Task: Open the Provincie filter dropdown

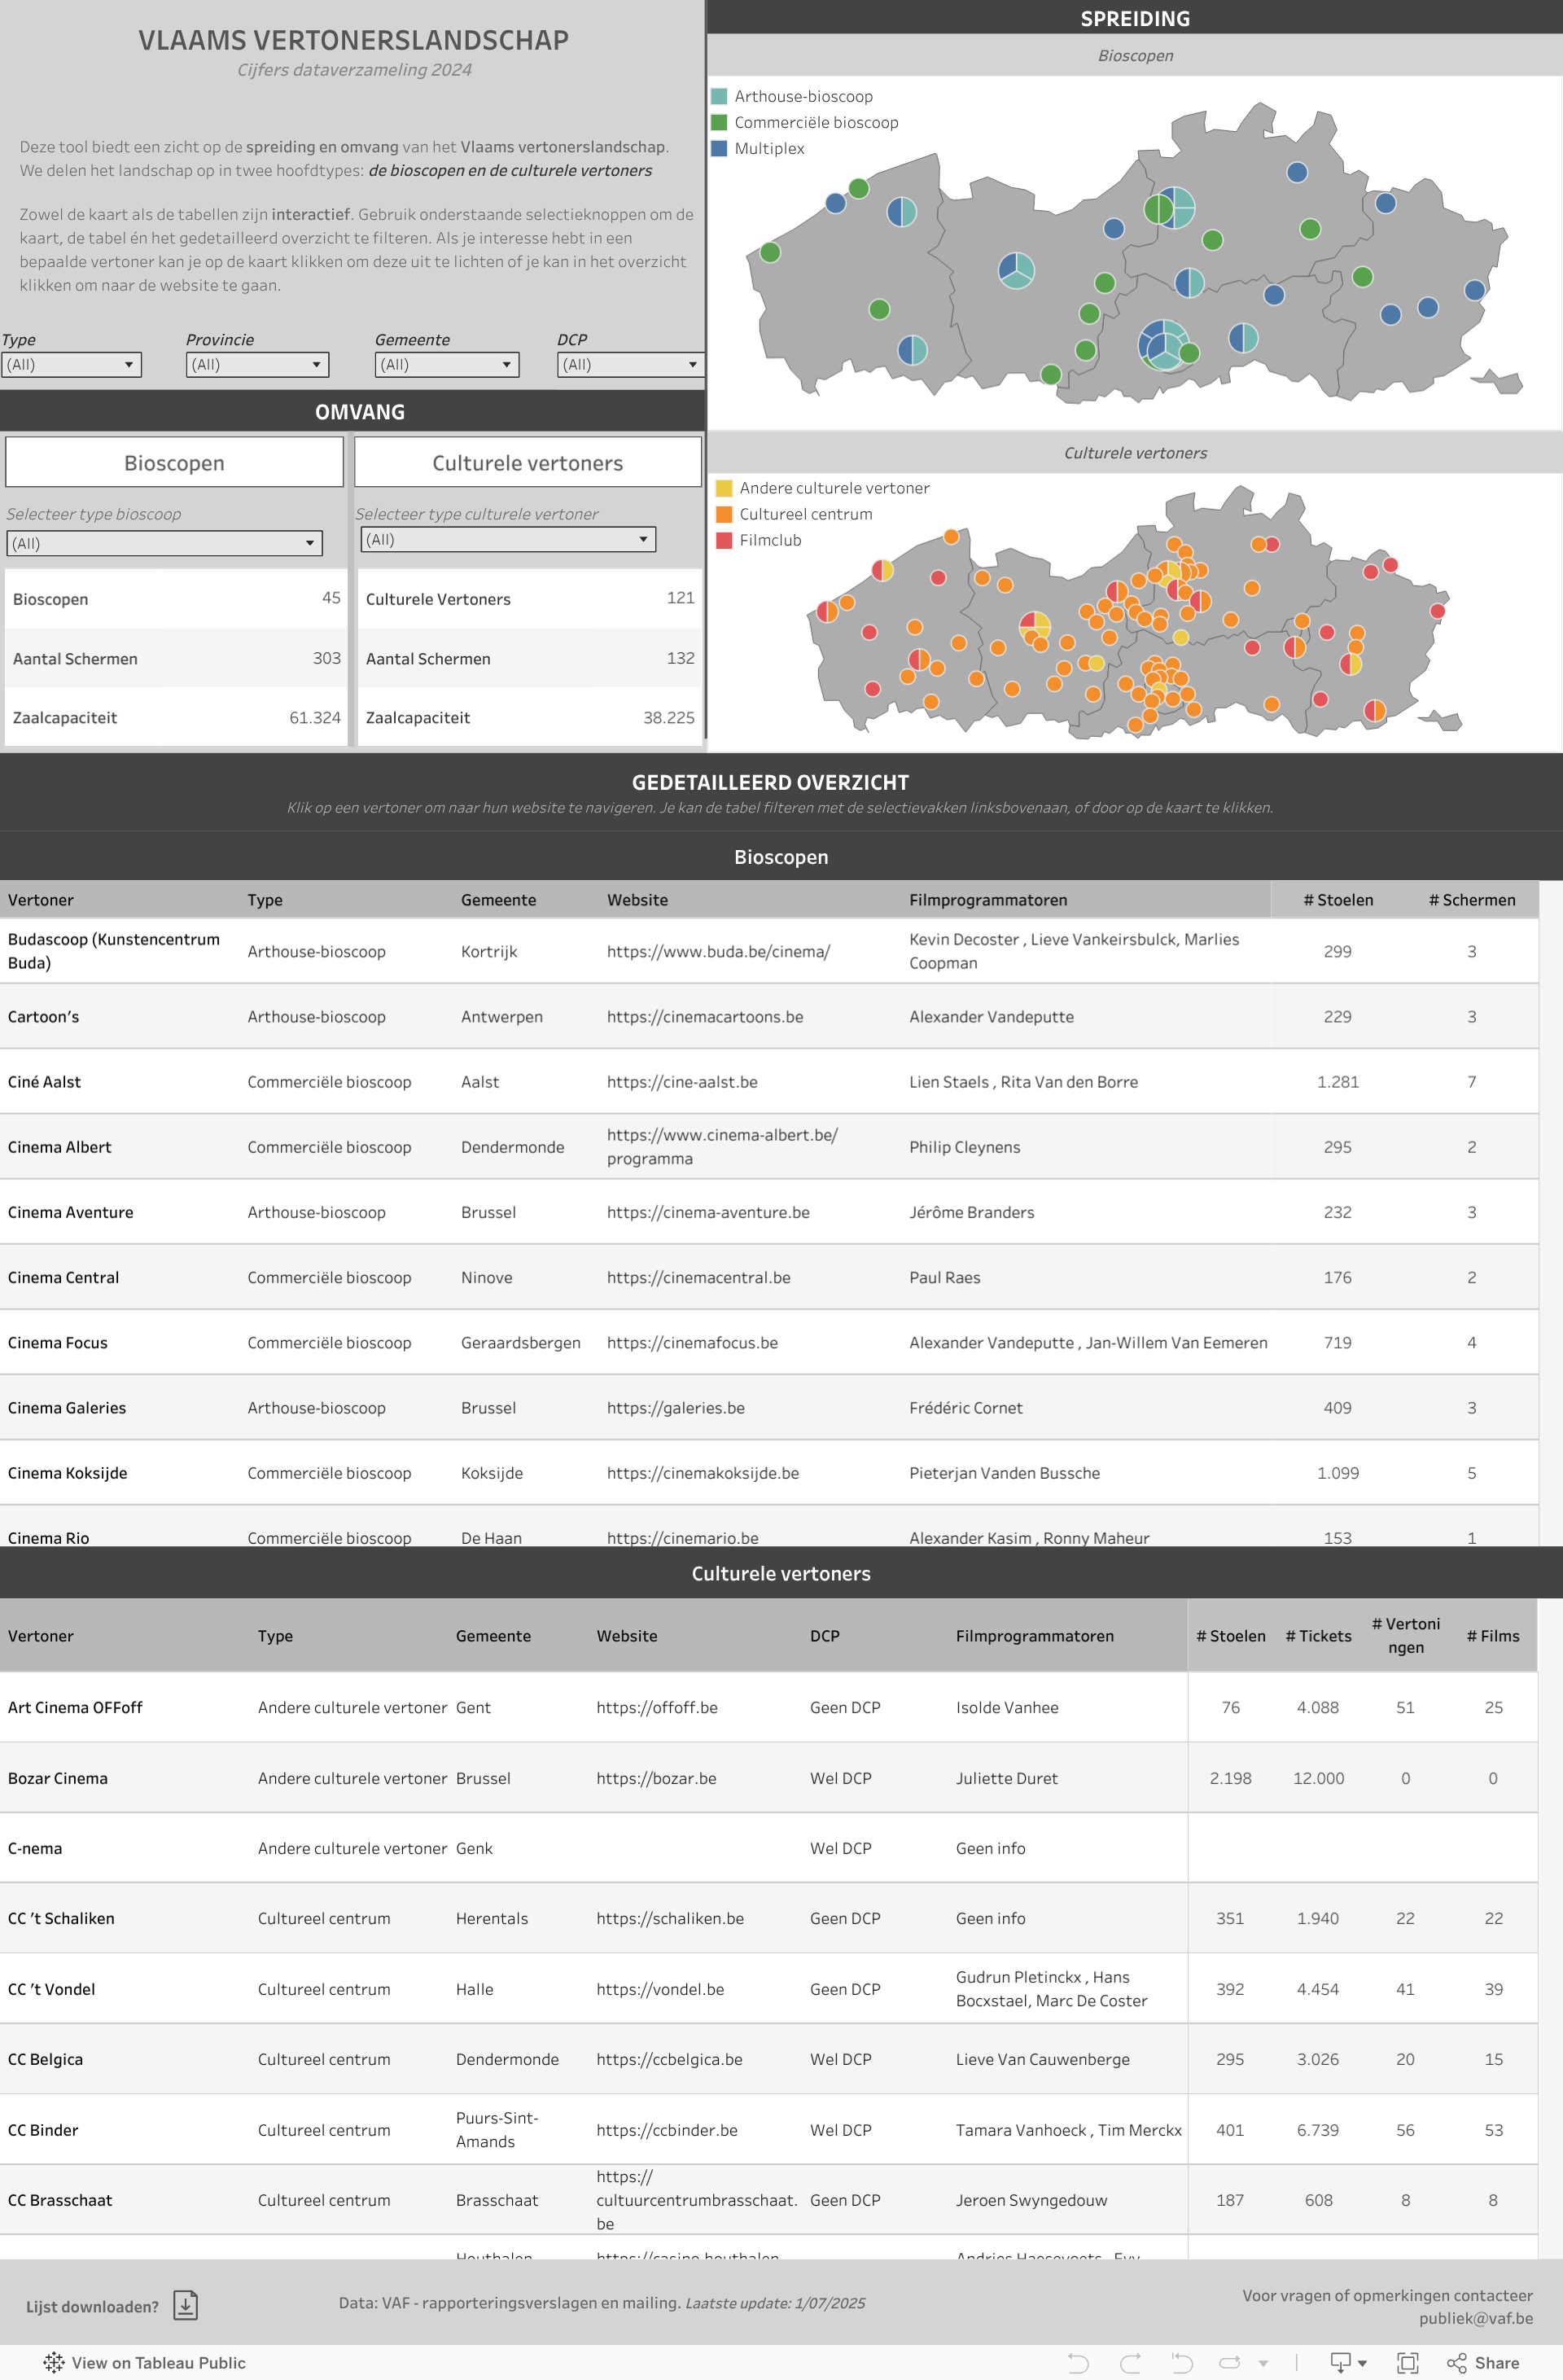Action: (x=256, y=364)
